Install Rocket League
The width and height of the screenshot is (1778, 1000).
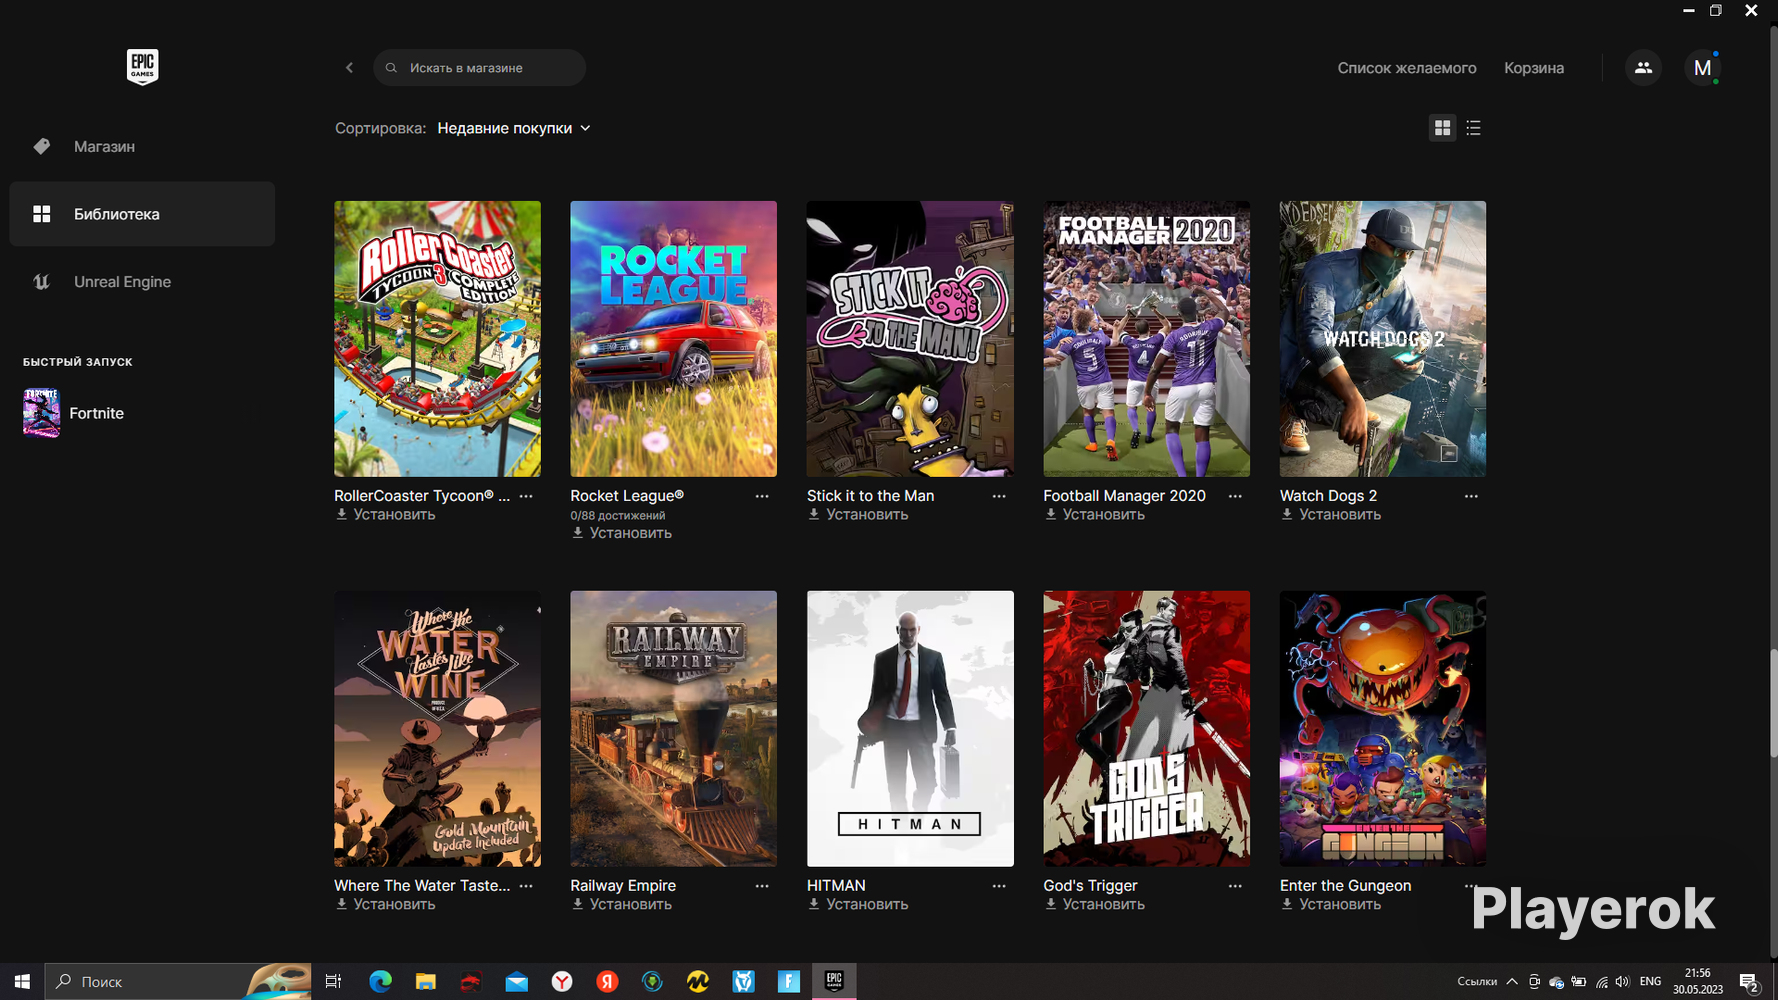click(621, 533)
